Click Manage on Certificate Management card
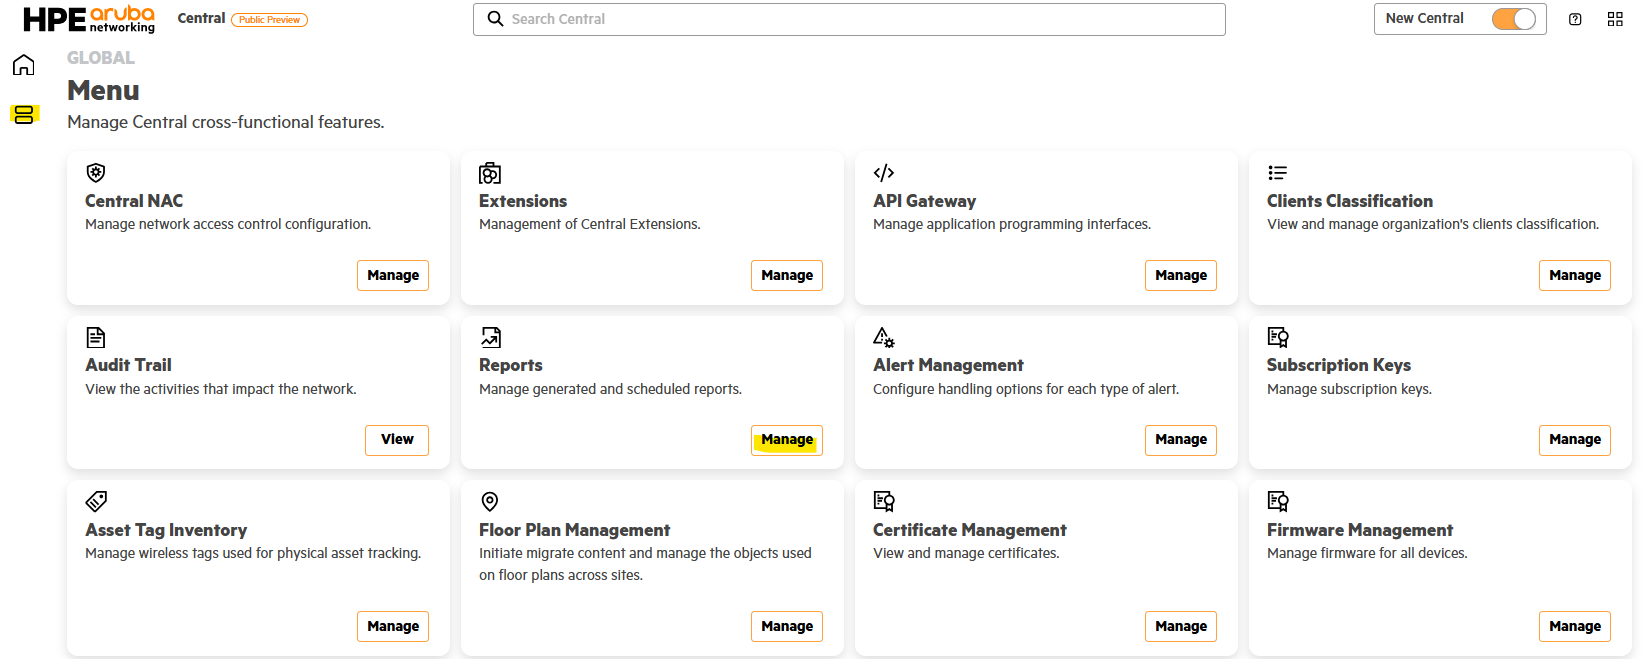This screenshot has width=1644, height=659. pos(1180,626)
